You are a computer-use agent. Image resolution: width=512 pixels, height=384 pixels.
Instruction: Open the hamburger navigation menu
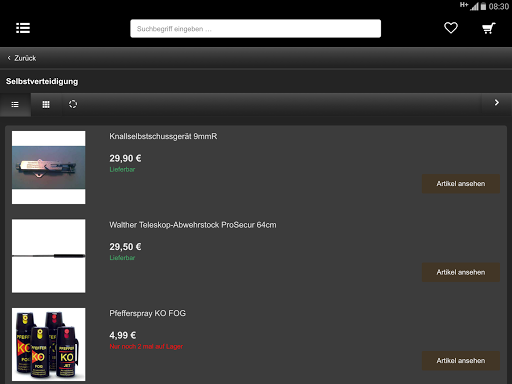tap(23, 28)
